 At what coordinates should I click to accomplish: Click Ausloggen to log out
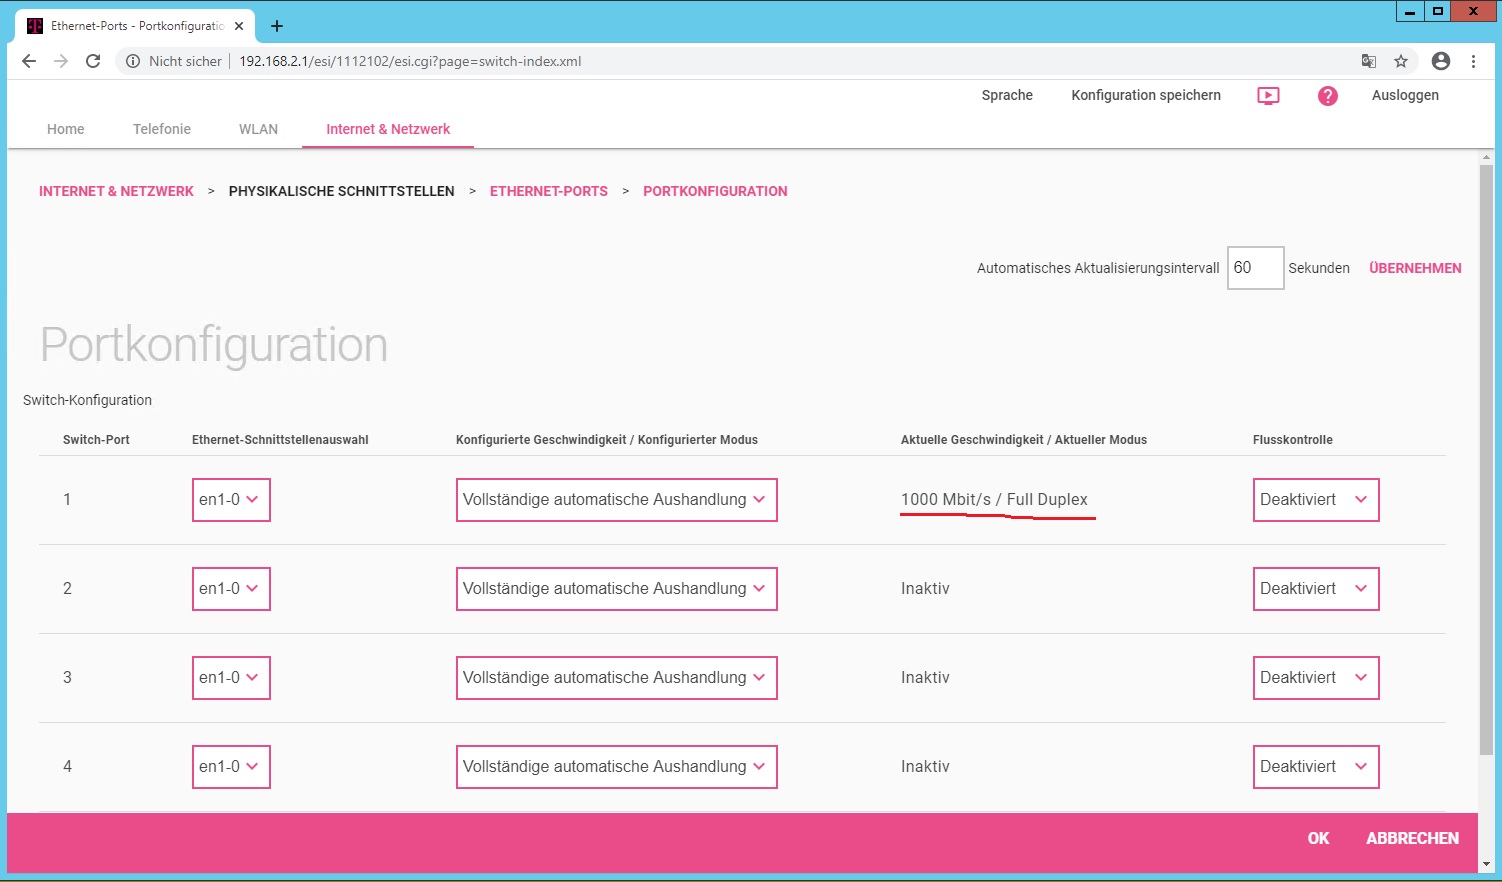click(x=1405, y=95)
